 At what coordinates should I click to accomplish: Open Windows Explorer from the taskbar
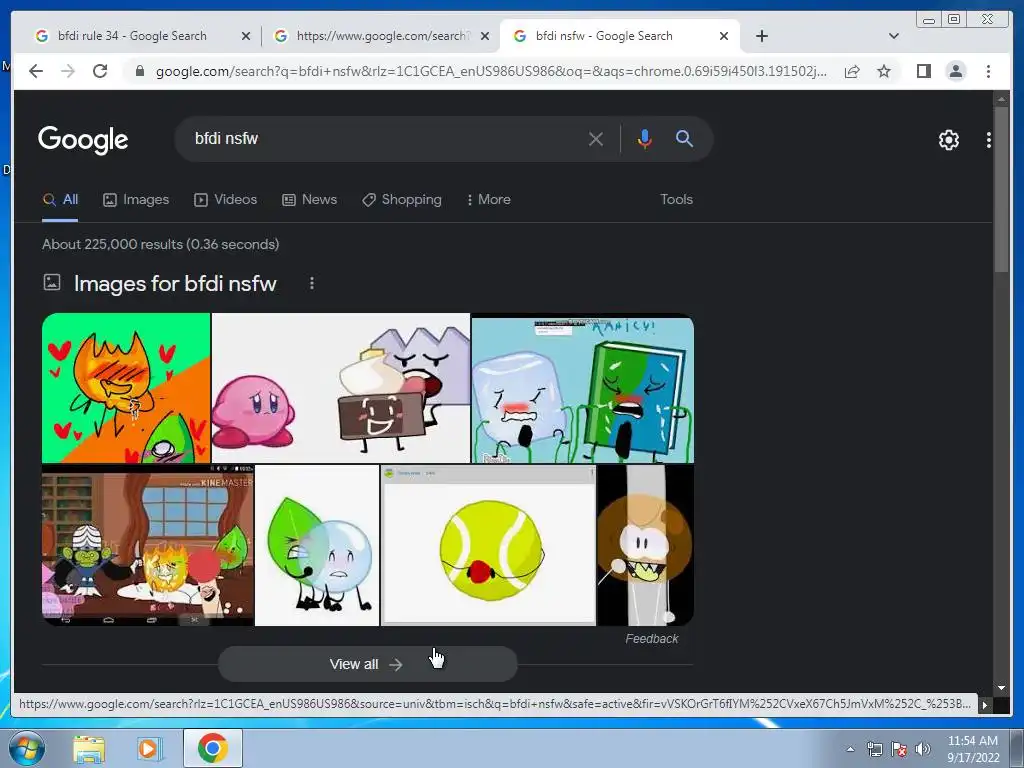pos(89,749)
